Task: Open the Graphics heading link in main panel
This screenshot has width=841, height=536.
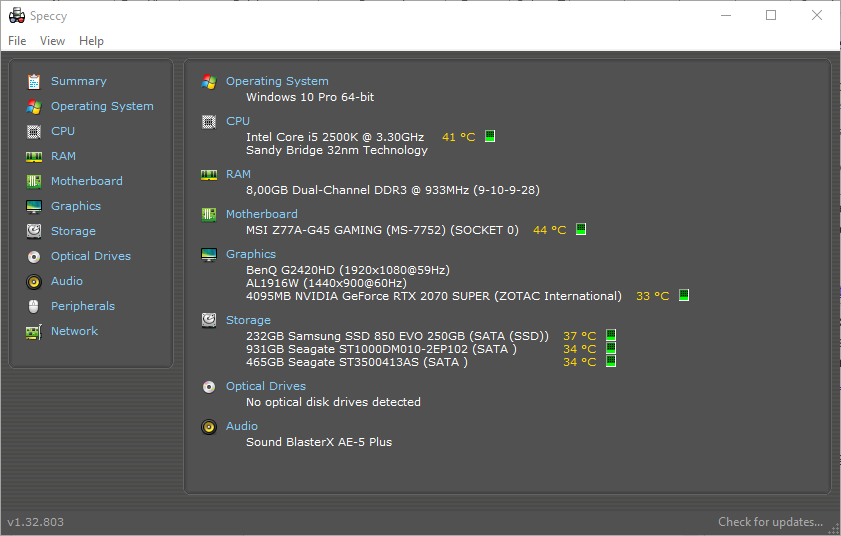Action: (251, 254)
